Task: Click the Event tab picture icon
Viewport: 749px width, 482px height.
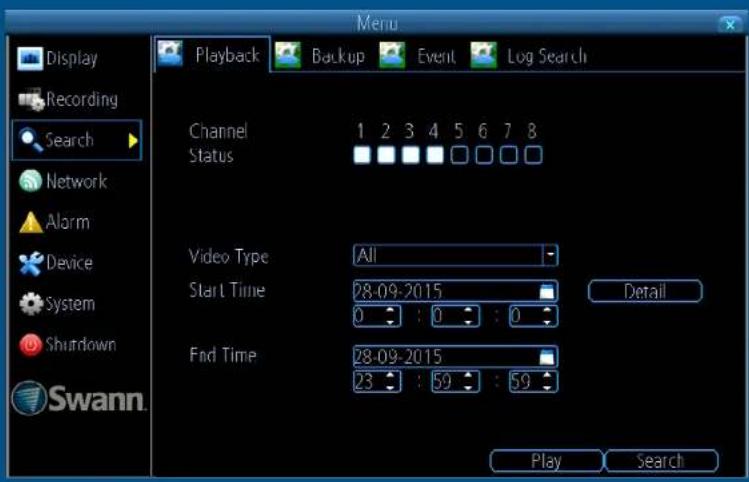Action: click(x=392, y=55)
